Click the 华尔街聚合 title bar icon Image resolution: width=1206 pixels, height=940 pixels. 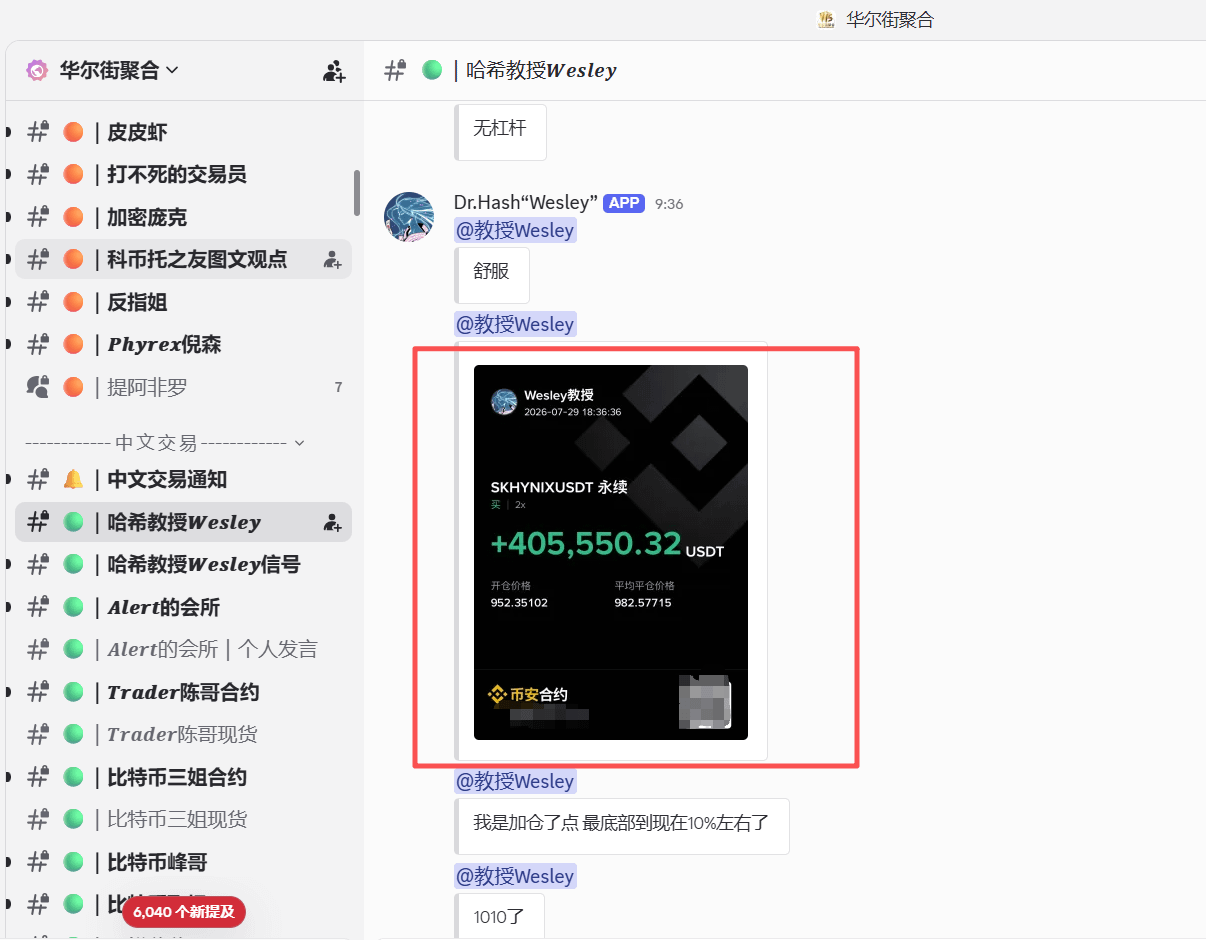pos(826,19)
